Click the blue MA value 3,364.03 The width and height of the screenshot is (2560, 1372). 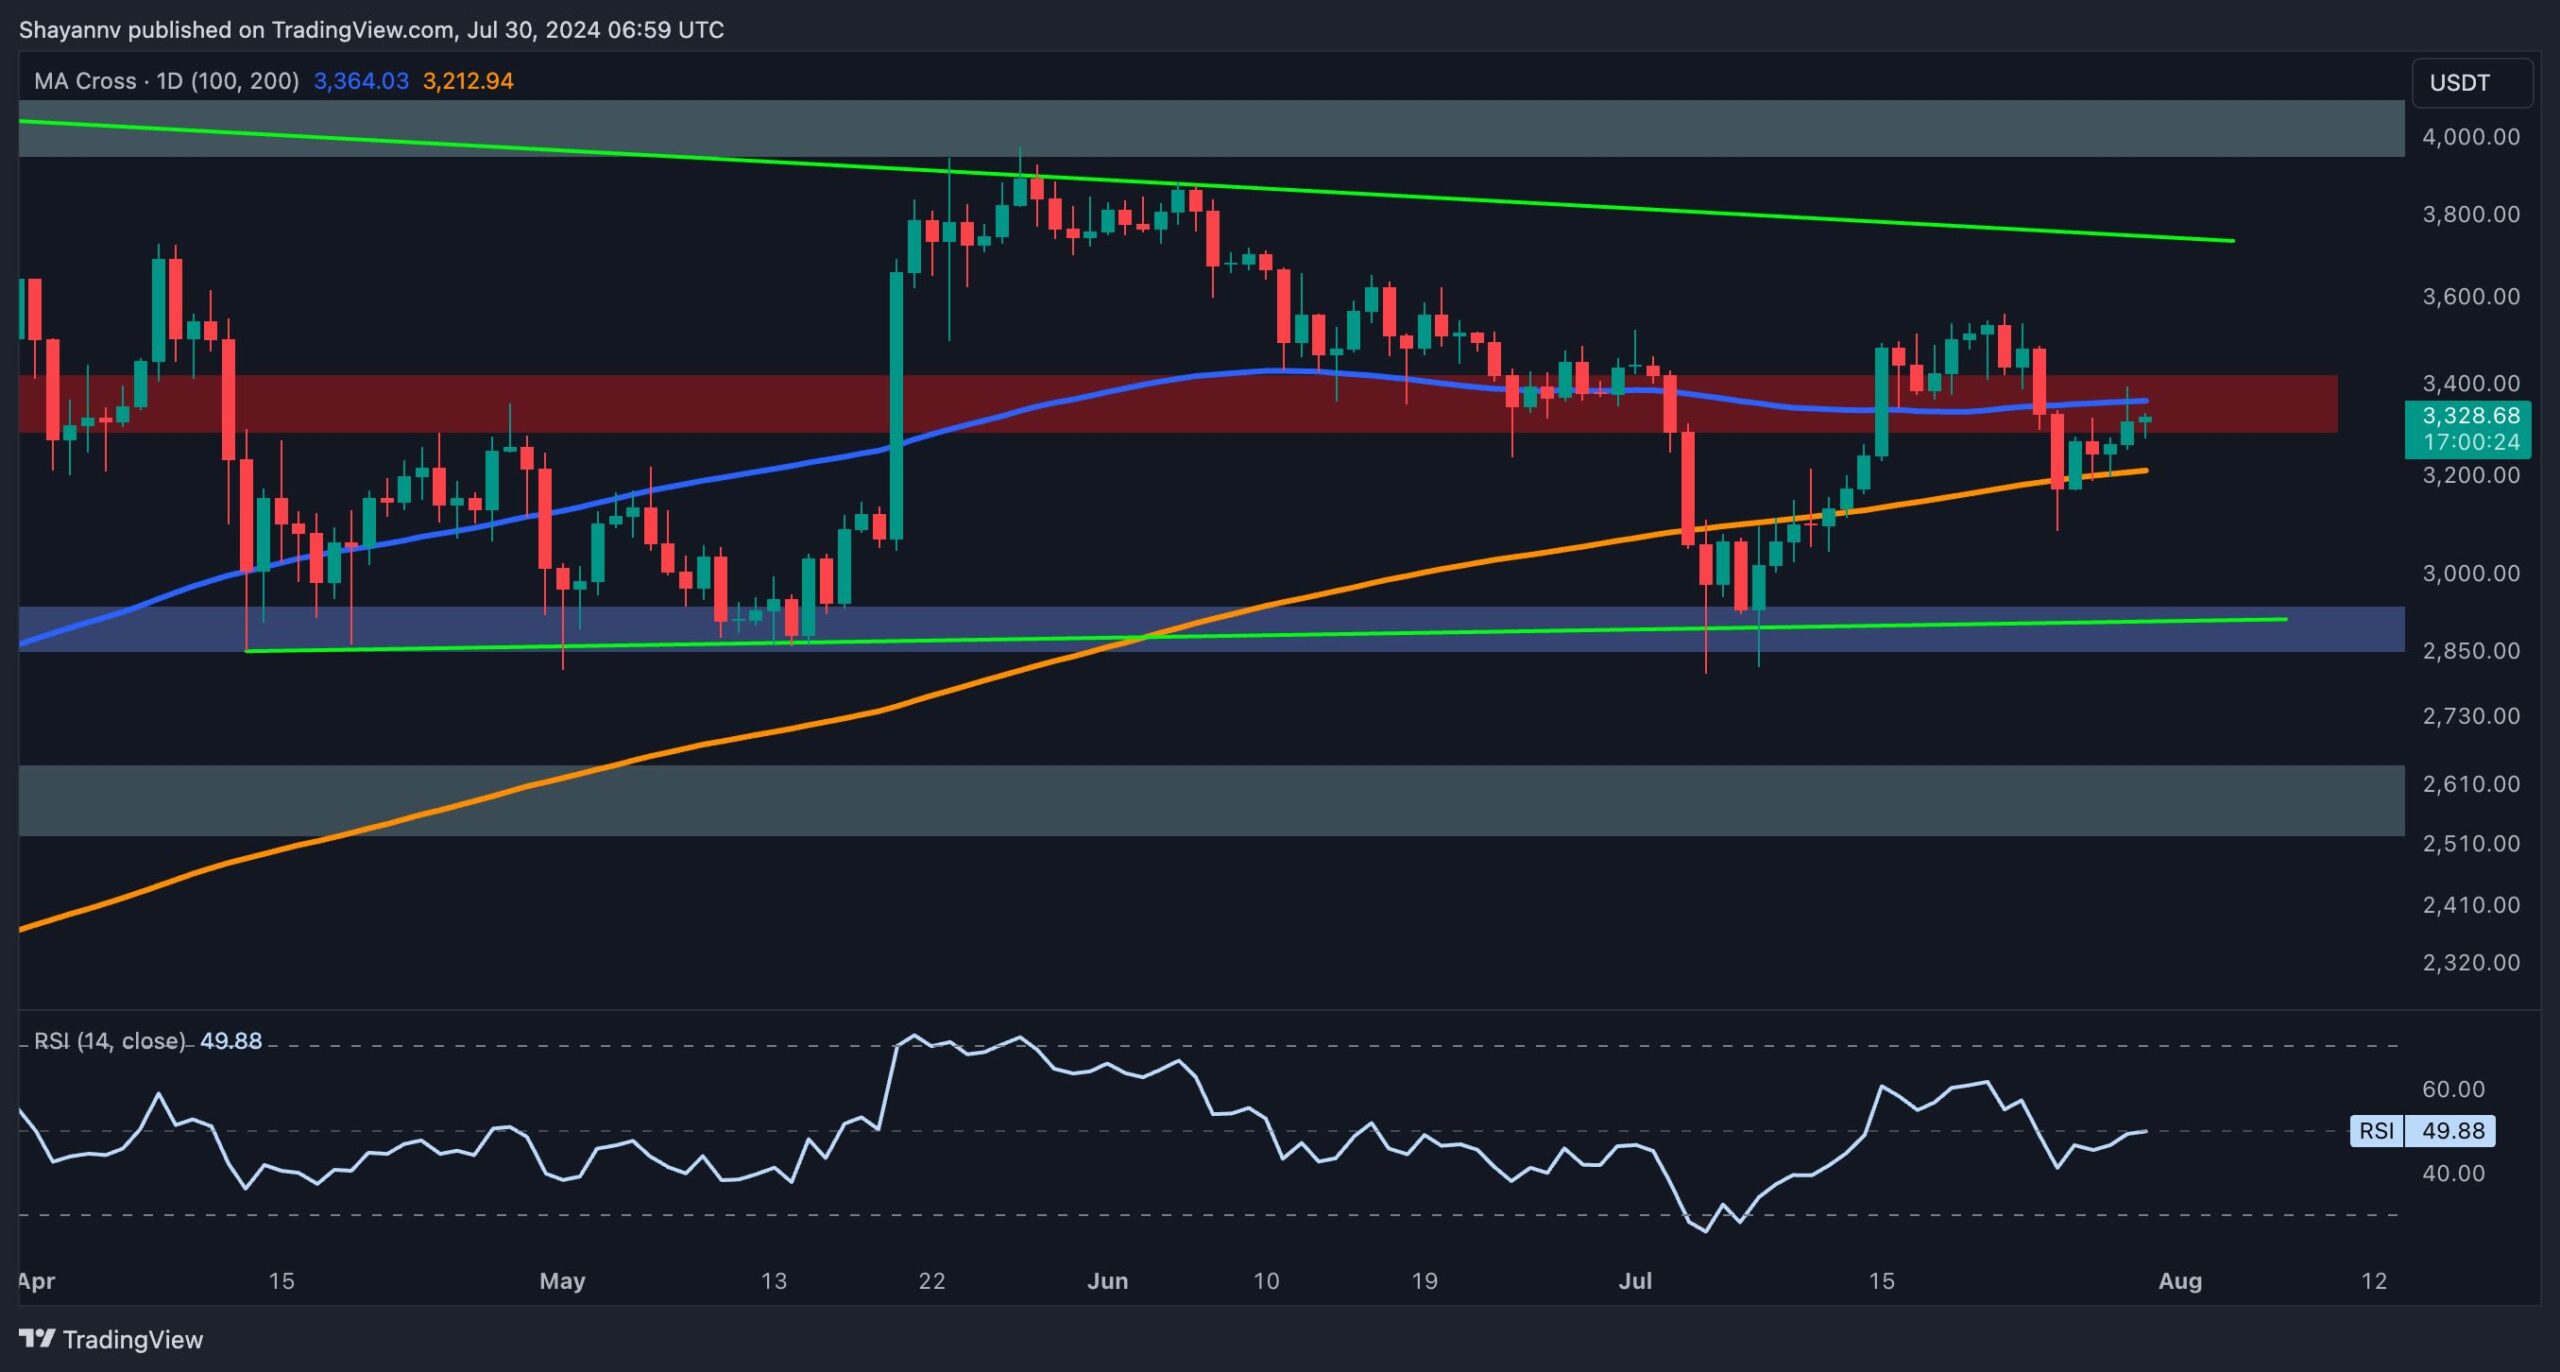361,81
